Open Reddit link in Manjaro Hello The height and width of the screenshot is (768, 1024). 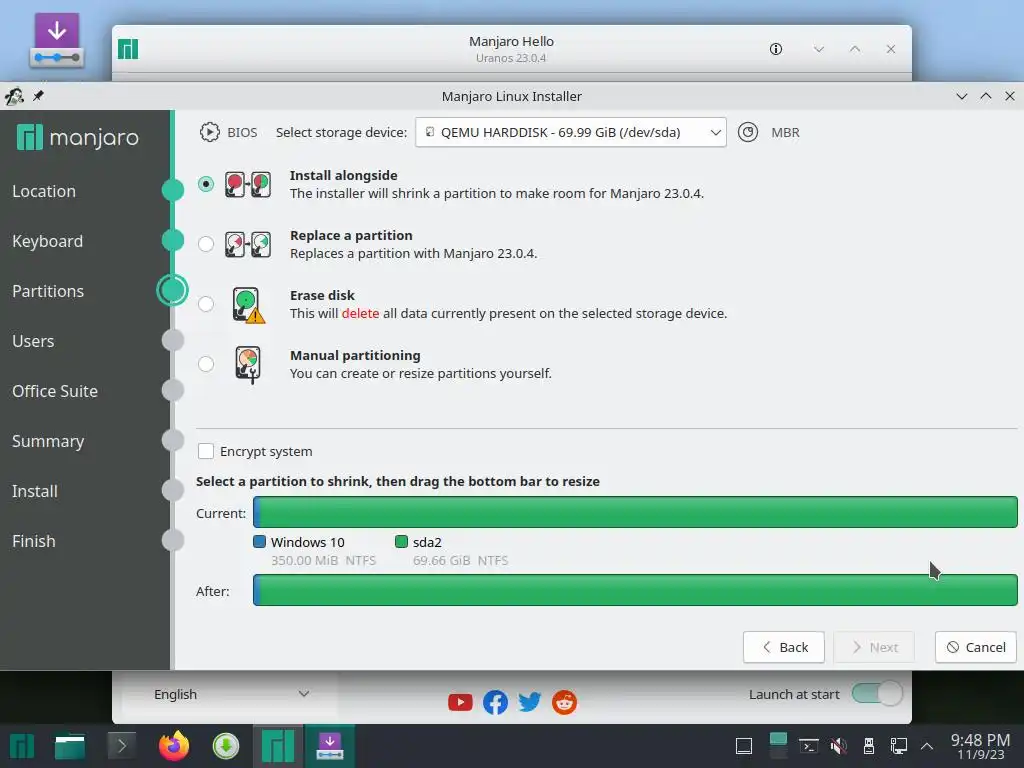click(x=564, y=702)
